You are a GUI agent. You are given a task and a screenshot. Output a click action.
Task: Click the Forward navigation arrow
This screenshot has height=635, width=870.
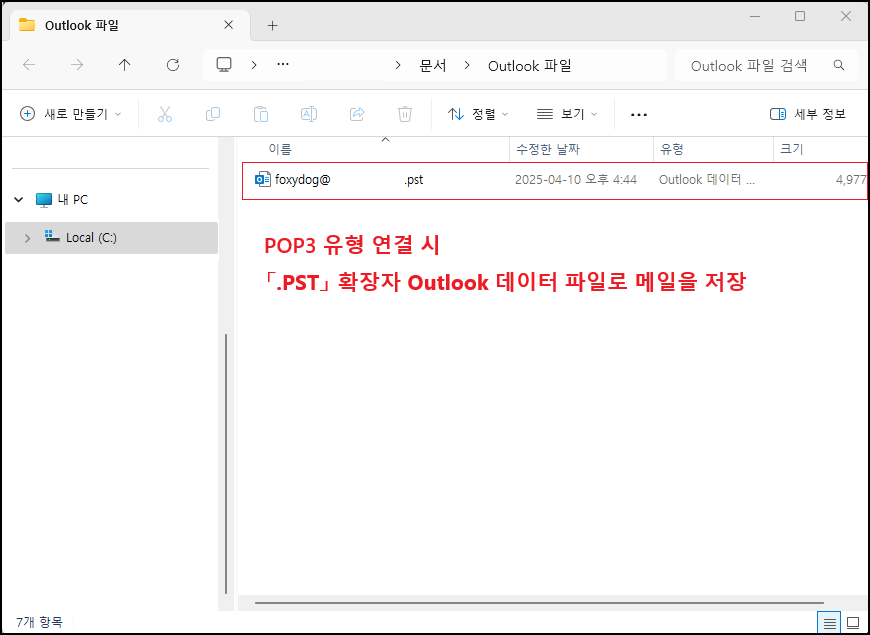coord(77,65)
